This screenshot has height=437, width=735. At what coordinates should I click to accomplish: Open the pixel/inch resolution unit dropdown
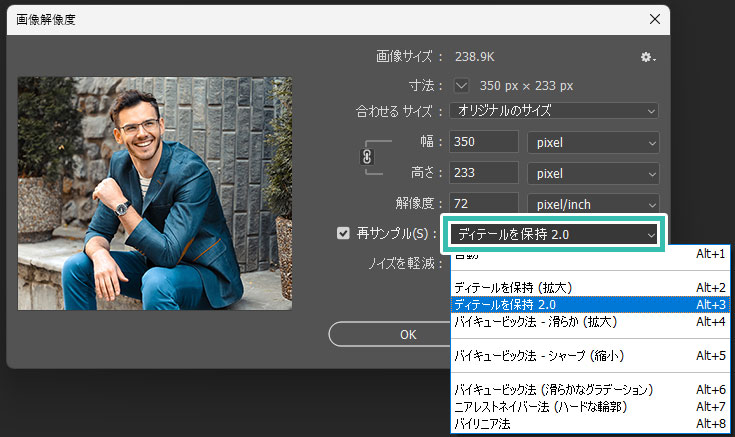[593, 204]
